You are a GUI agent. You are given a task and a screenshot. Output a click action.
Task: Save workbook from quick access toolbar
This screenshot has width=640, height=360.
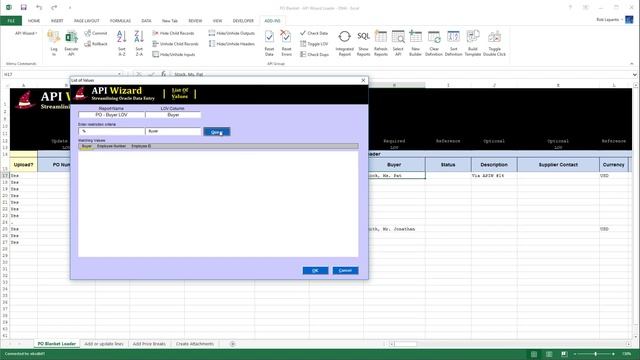click(24, 7)
